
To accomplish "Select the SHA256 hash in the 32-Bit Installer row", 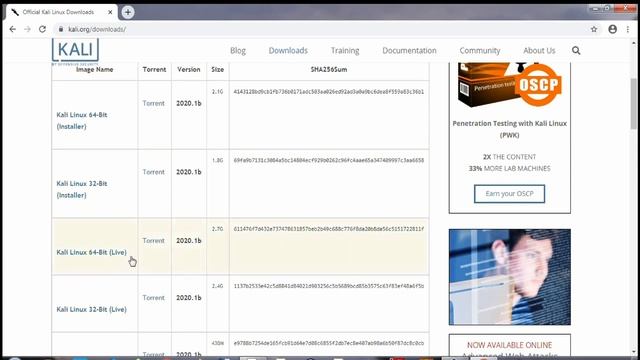I will [329, 160].
